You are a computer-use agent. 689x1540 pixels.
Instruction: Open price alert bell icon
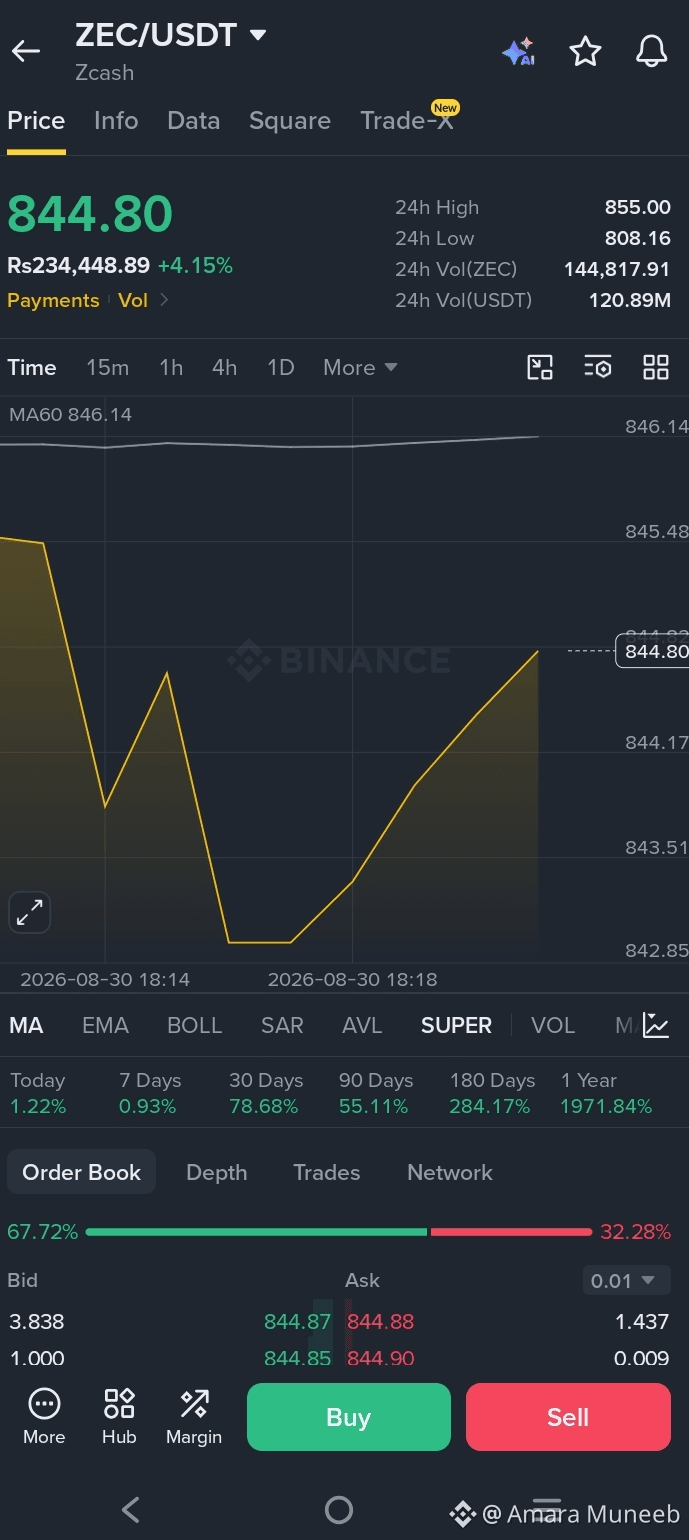[651, 52]
